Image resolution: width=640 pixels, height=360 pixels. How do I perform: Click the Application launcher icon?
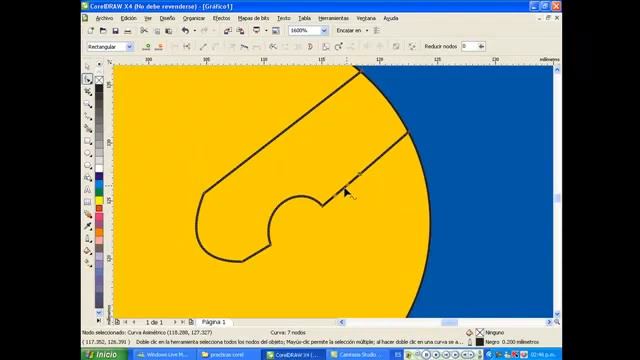click(x=256, y=31)
